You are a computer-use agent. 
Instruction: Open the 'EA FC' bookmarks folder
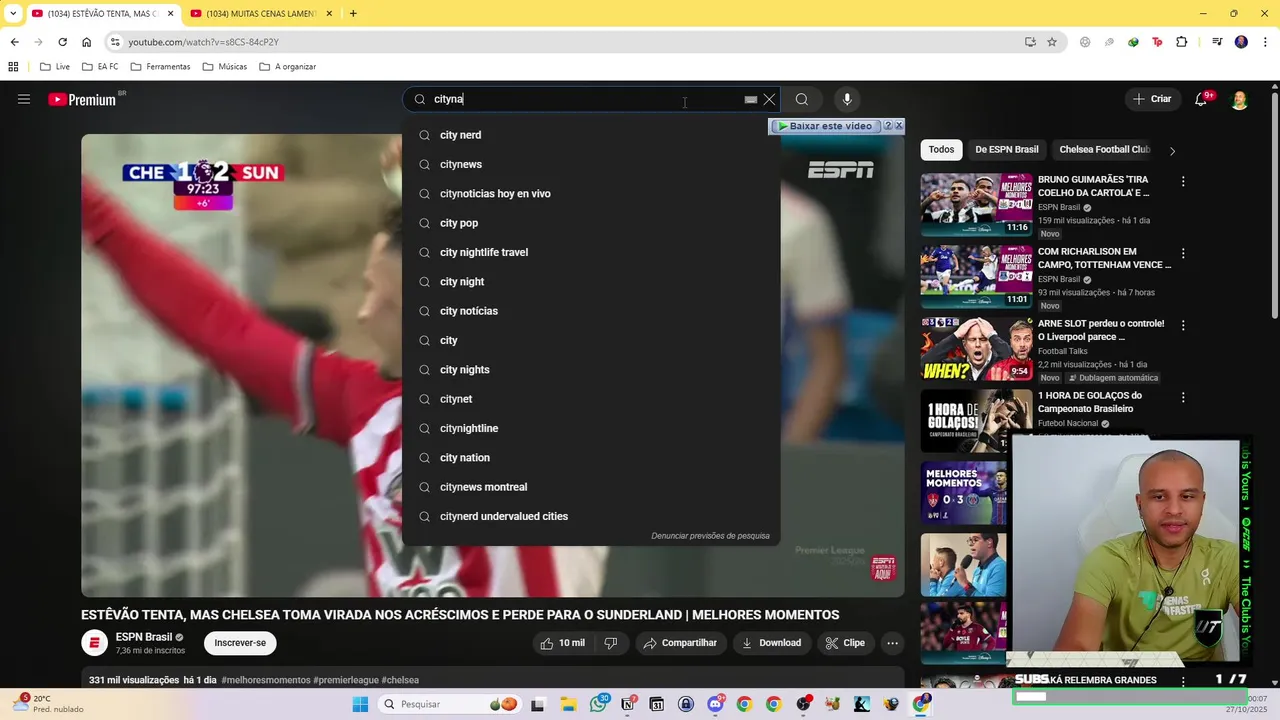[100, 67]
